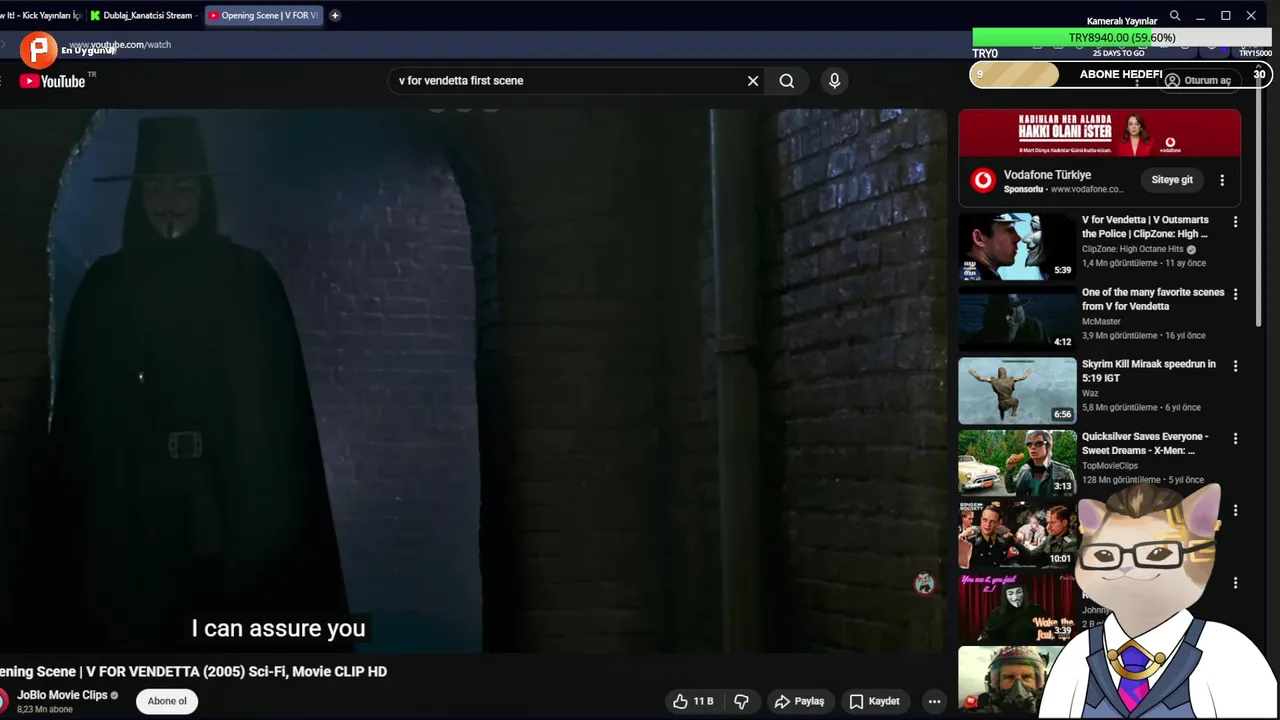The image size is (1280, 720).
Task: Start voice search with the microphone icon
Action: coord(835,81)
